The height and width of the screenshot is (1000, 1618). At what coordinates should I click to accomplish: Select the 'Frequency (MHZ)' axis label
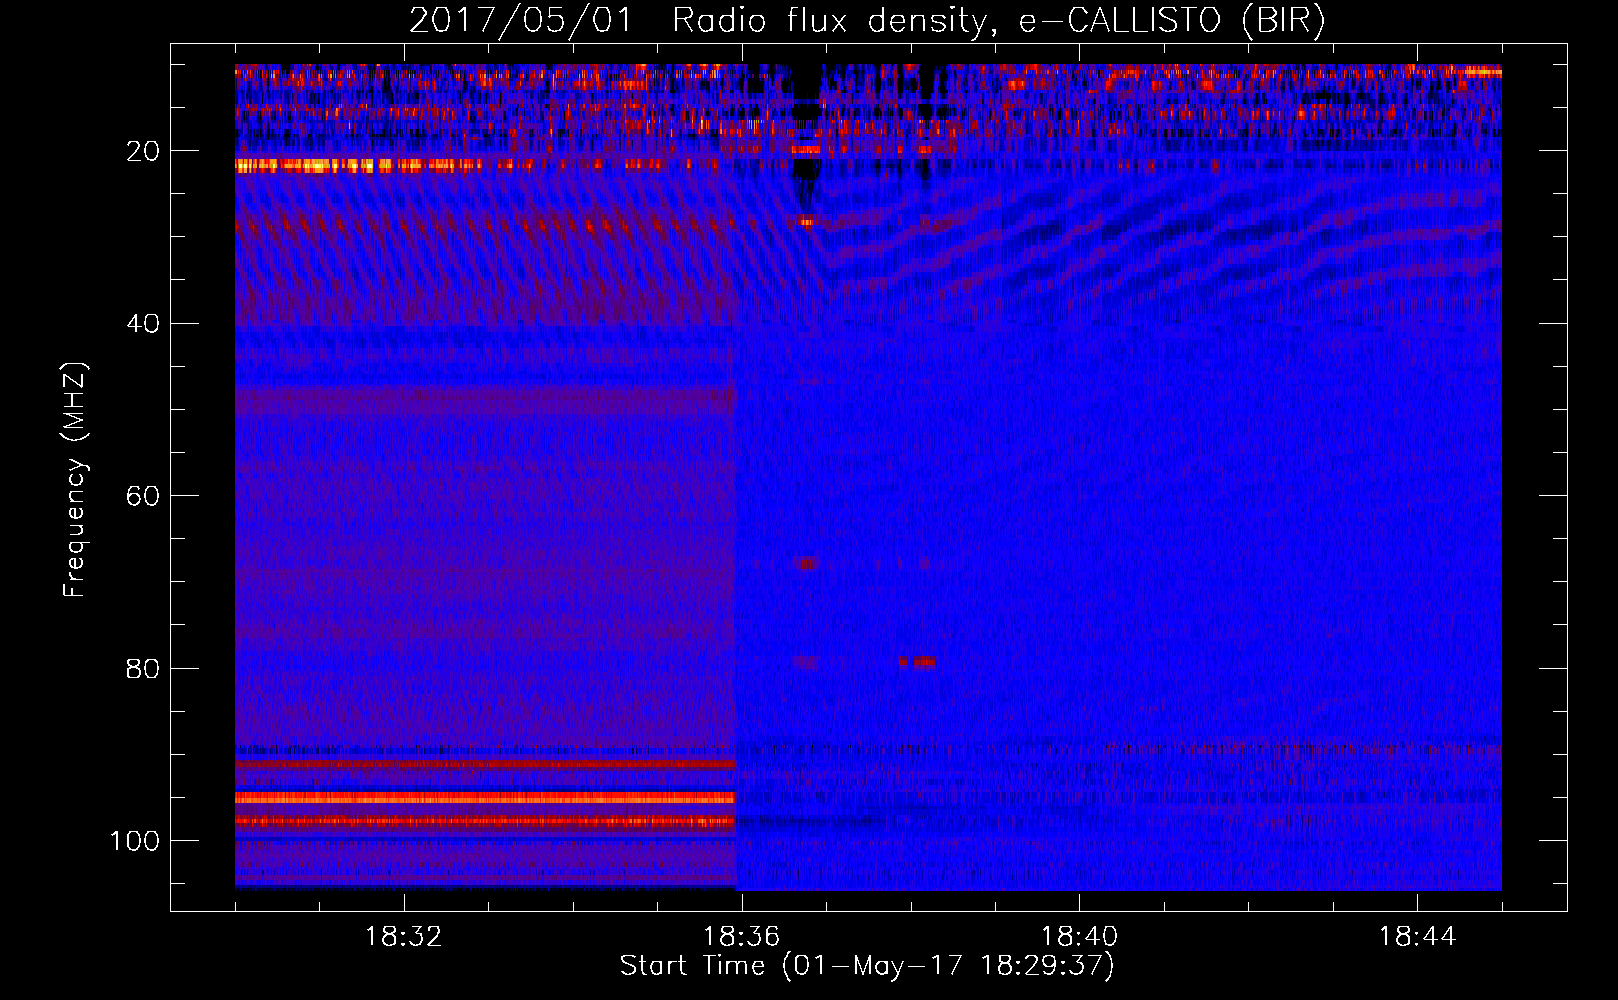(x=75, y=480)
